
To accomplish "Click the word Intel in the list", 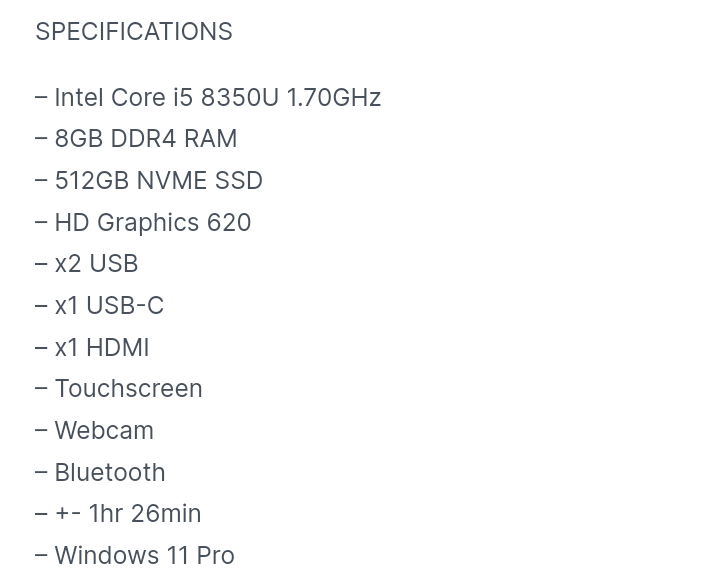I will (79, 97).
